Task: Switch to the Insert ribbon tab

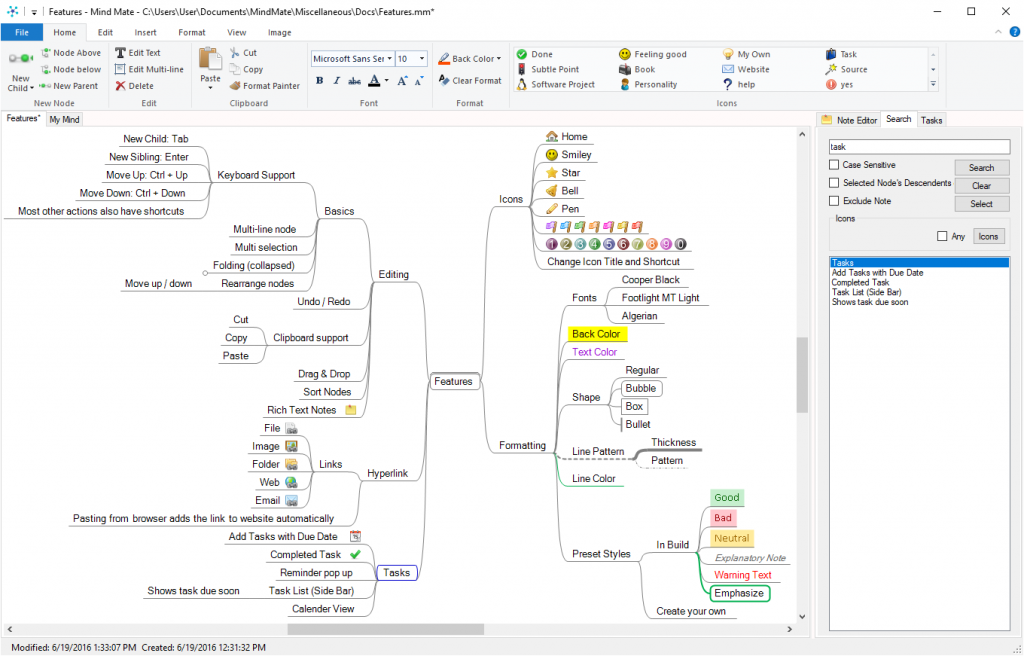Action: tap(146, 32)
